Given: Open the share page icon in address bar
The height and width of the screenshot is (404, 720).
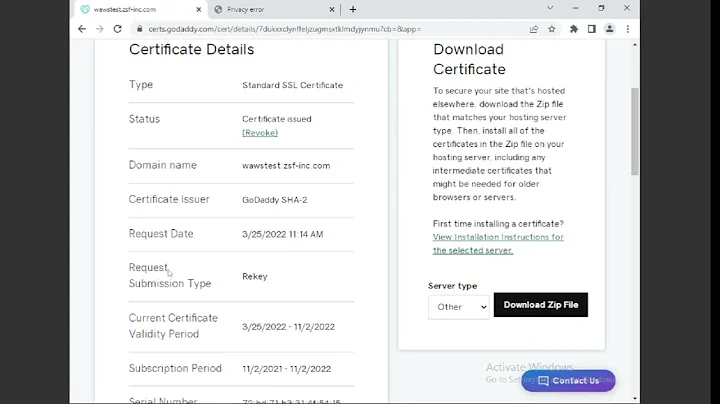Looking at the screenshot, I should pos(534,29).
